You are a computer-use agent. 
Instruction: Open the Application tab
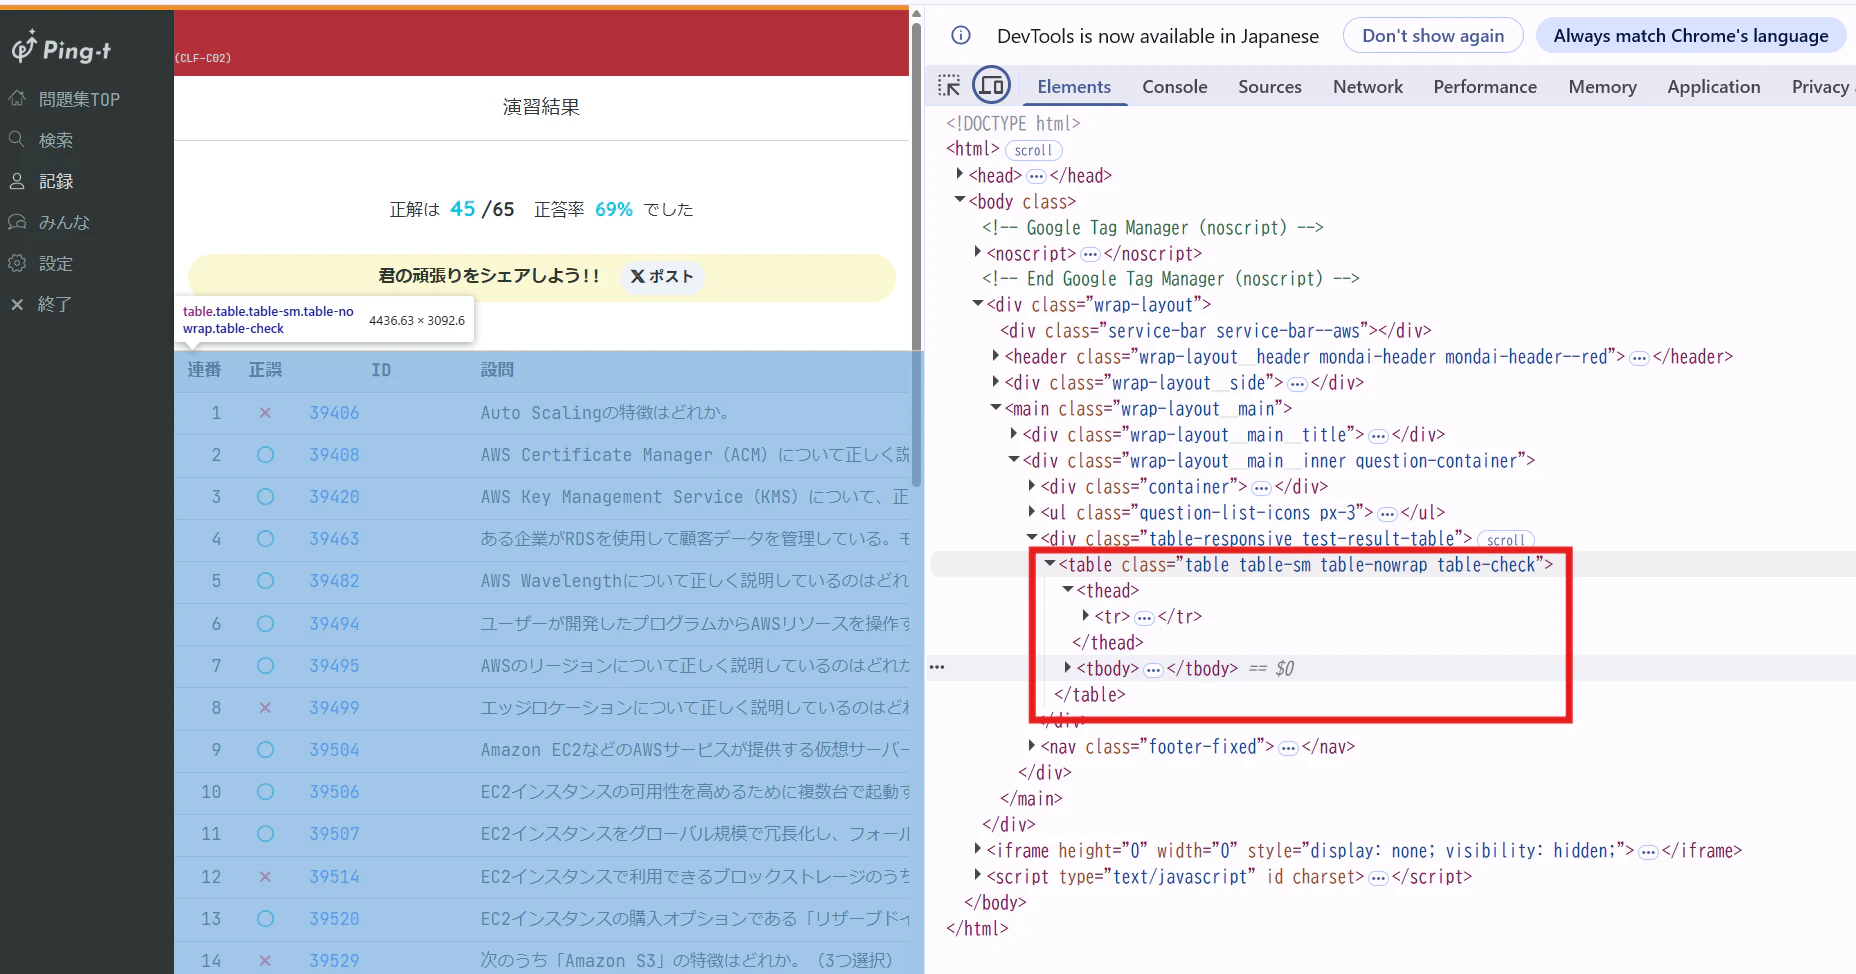(1714, 87)
